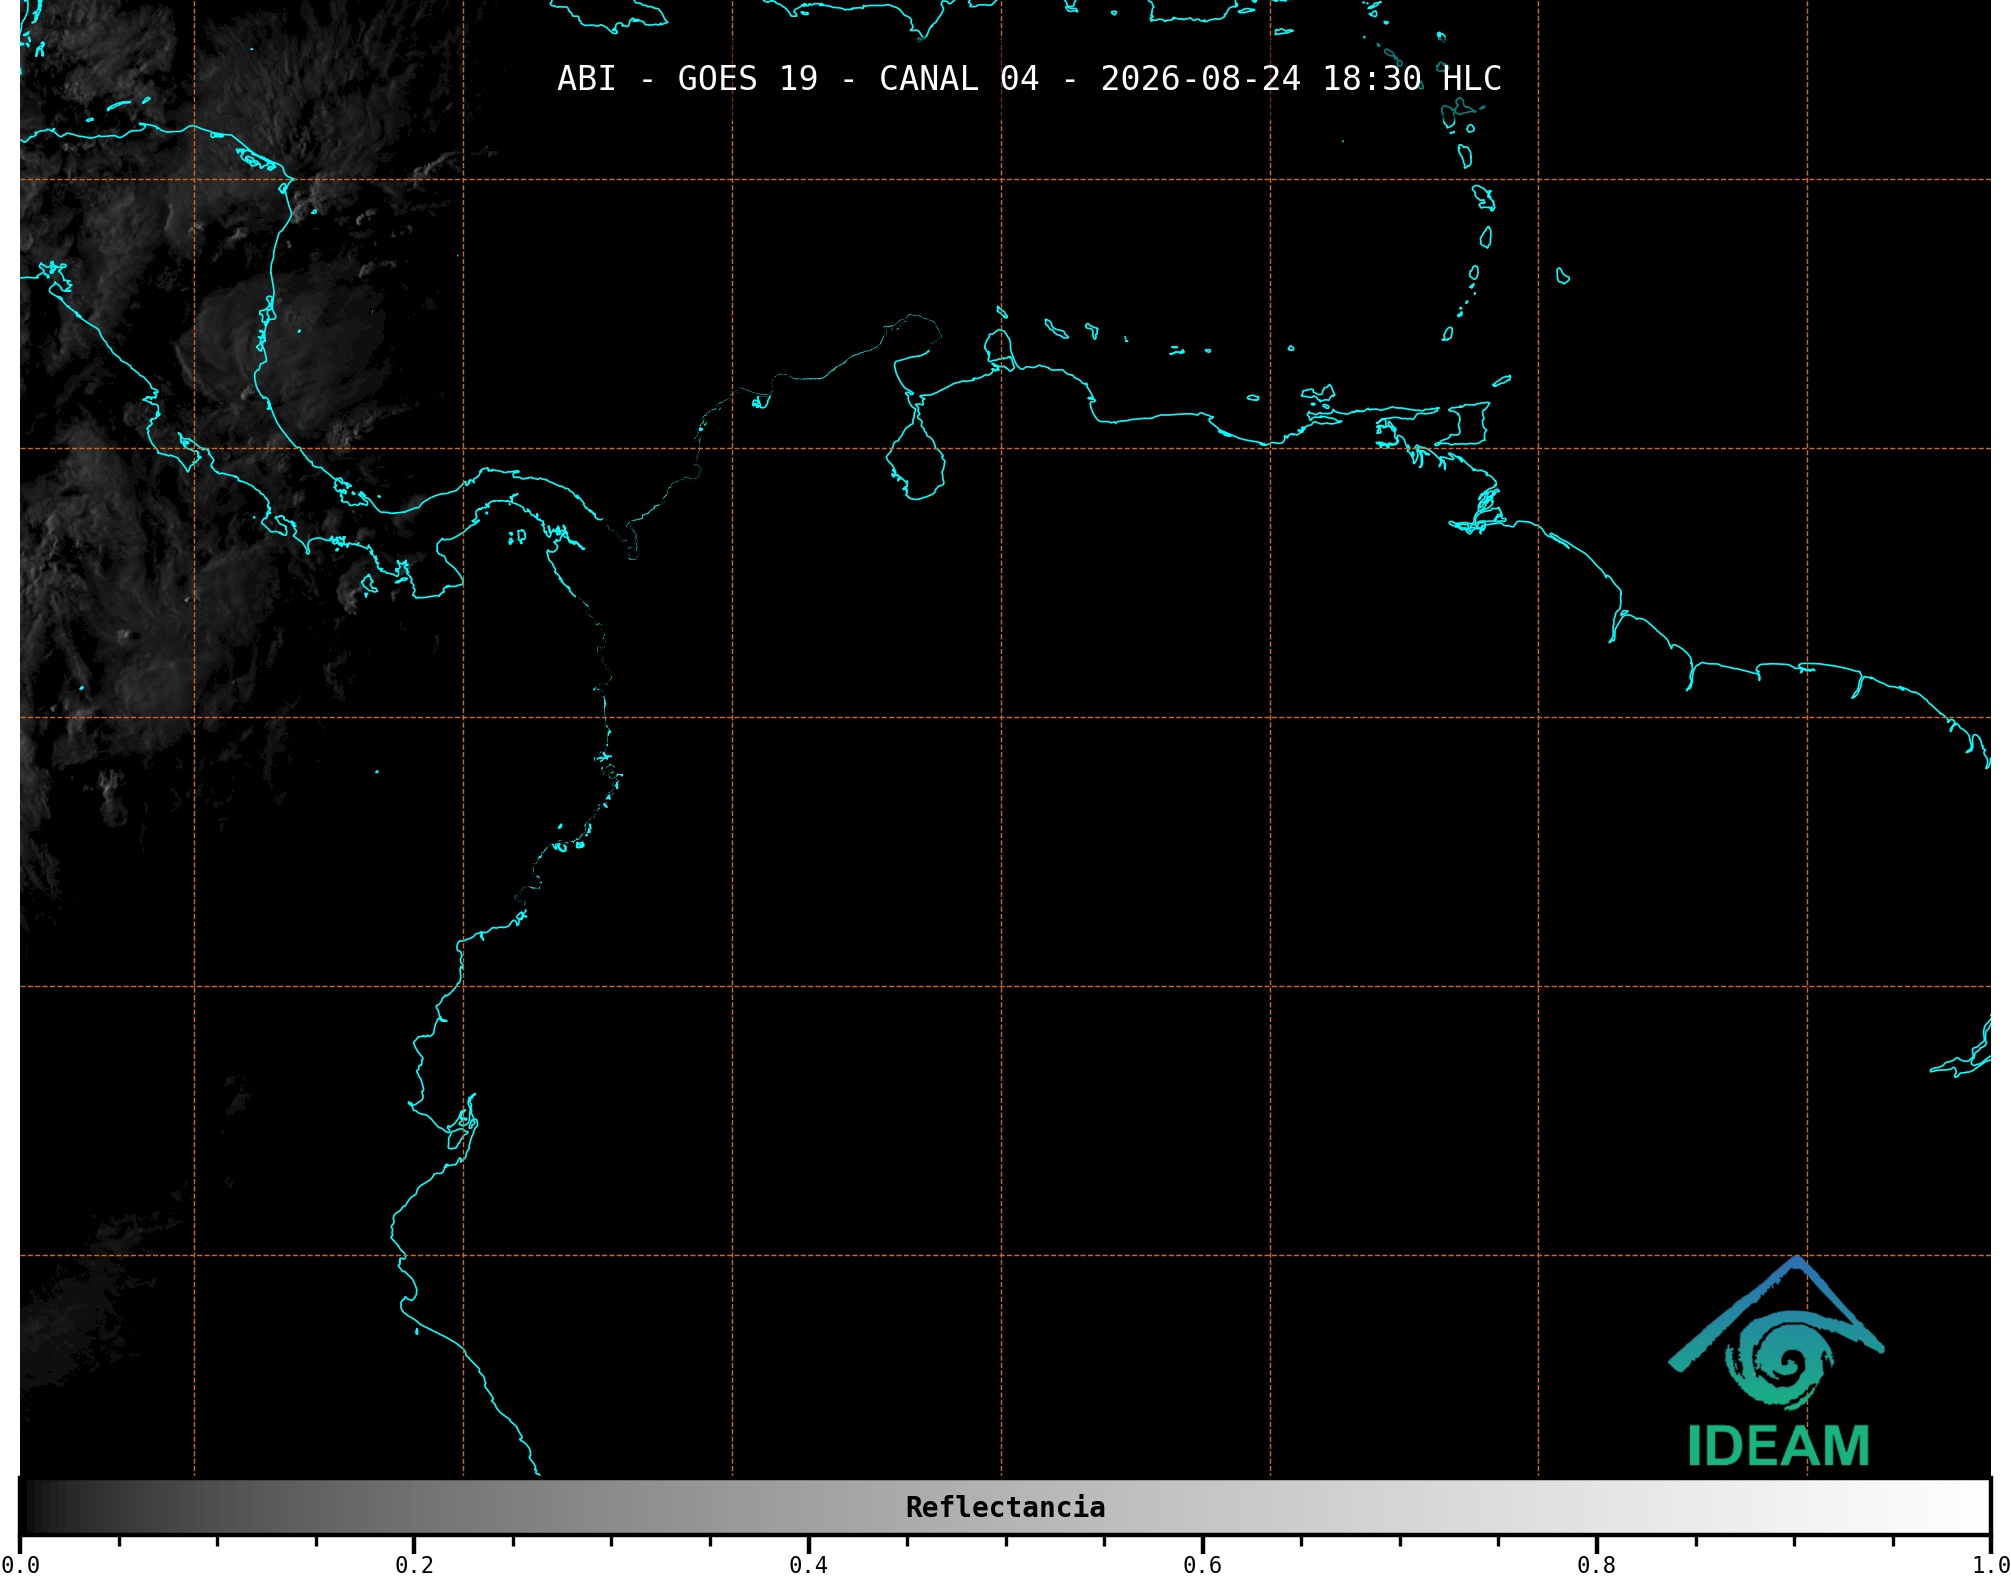This screenshot has width=2011, height=1577.
Task: Click the IDEAM logo text
Action: pos(1778,1446)
